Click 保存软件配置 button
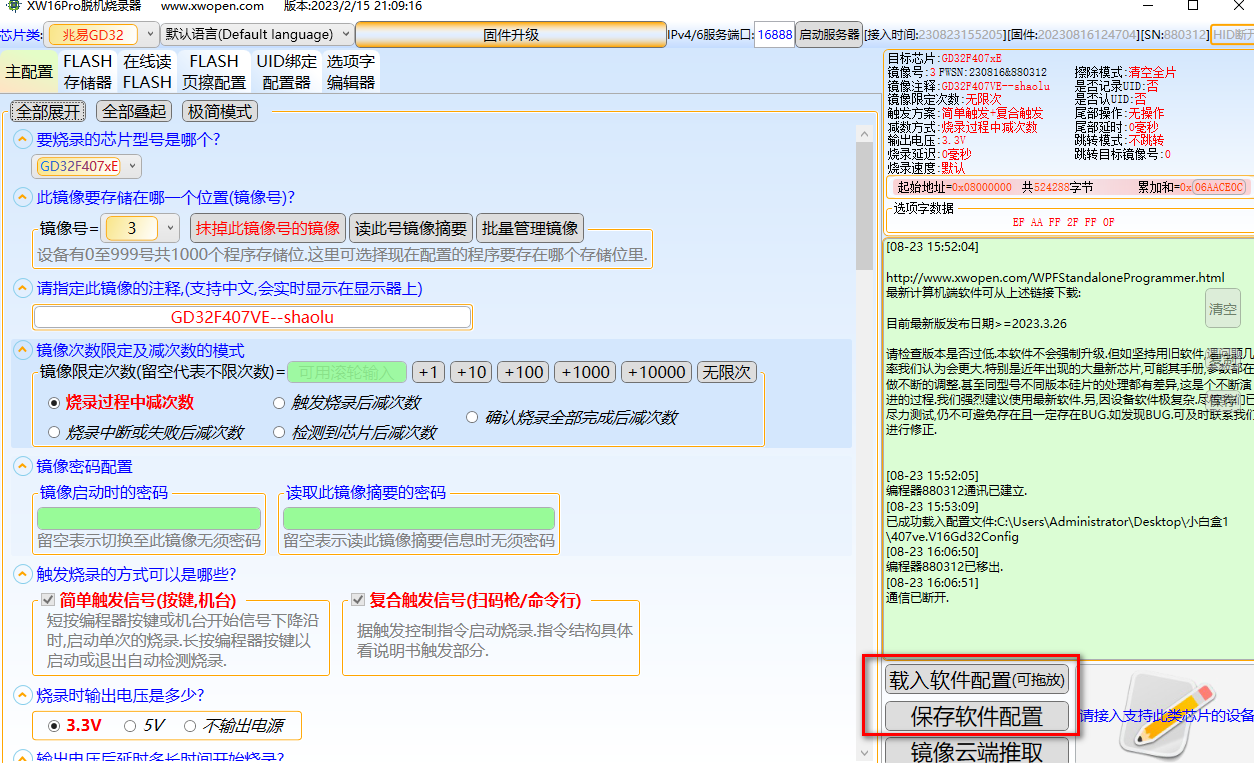This screenshot has height=763, width=1254. [977, 716]
